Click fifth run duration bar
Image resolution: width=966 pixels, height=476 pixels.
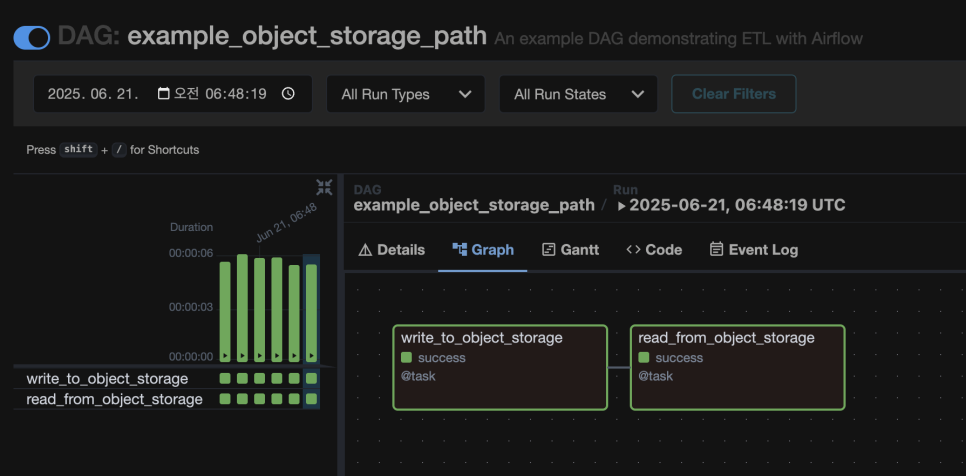(294, 313)
